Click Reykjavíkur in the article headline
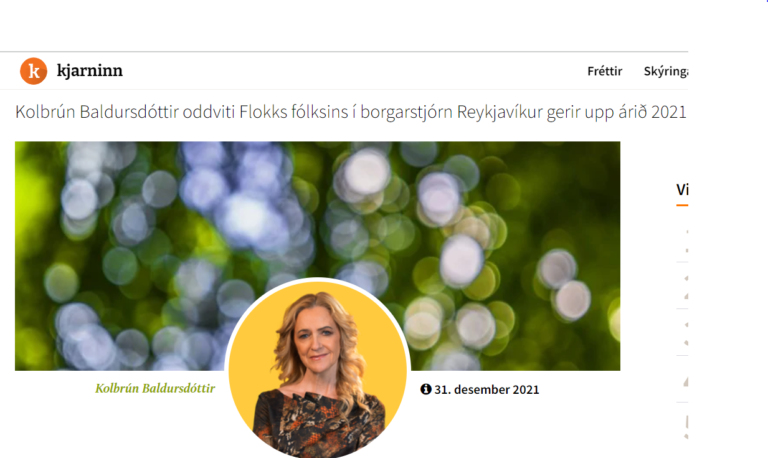 point(500,112)
